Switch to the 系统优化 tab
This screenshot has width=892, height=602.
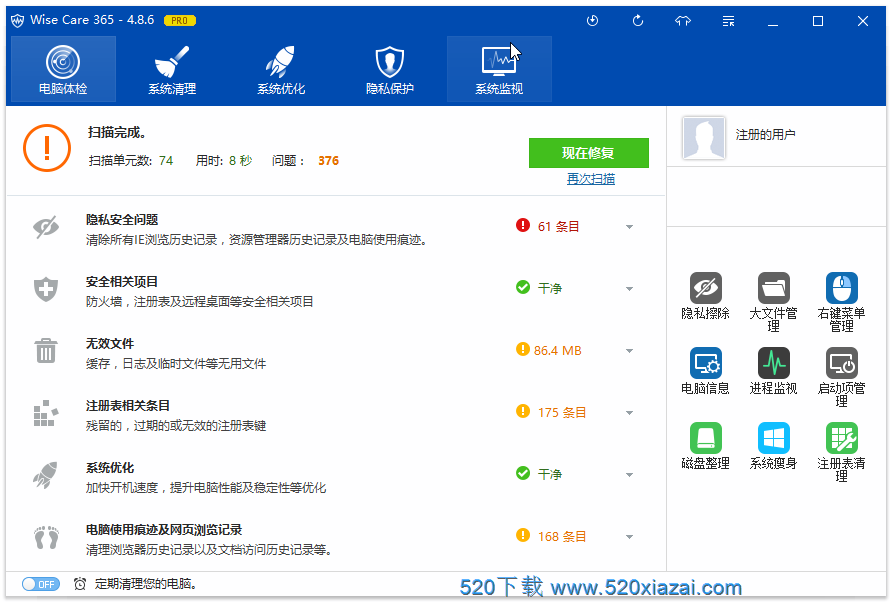pyautogui.click(x=281, y=69)
